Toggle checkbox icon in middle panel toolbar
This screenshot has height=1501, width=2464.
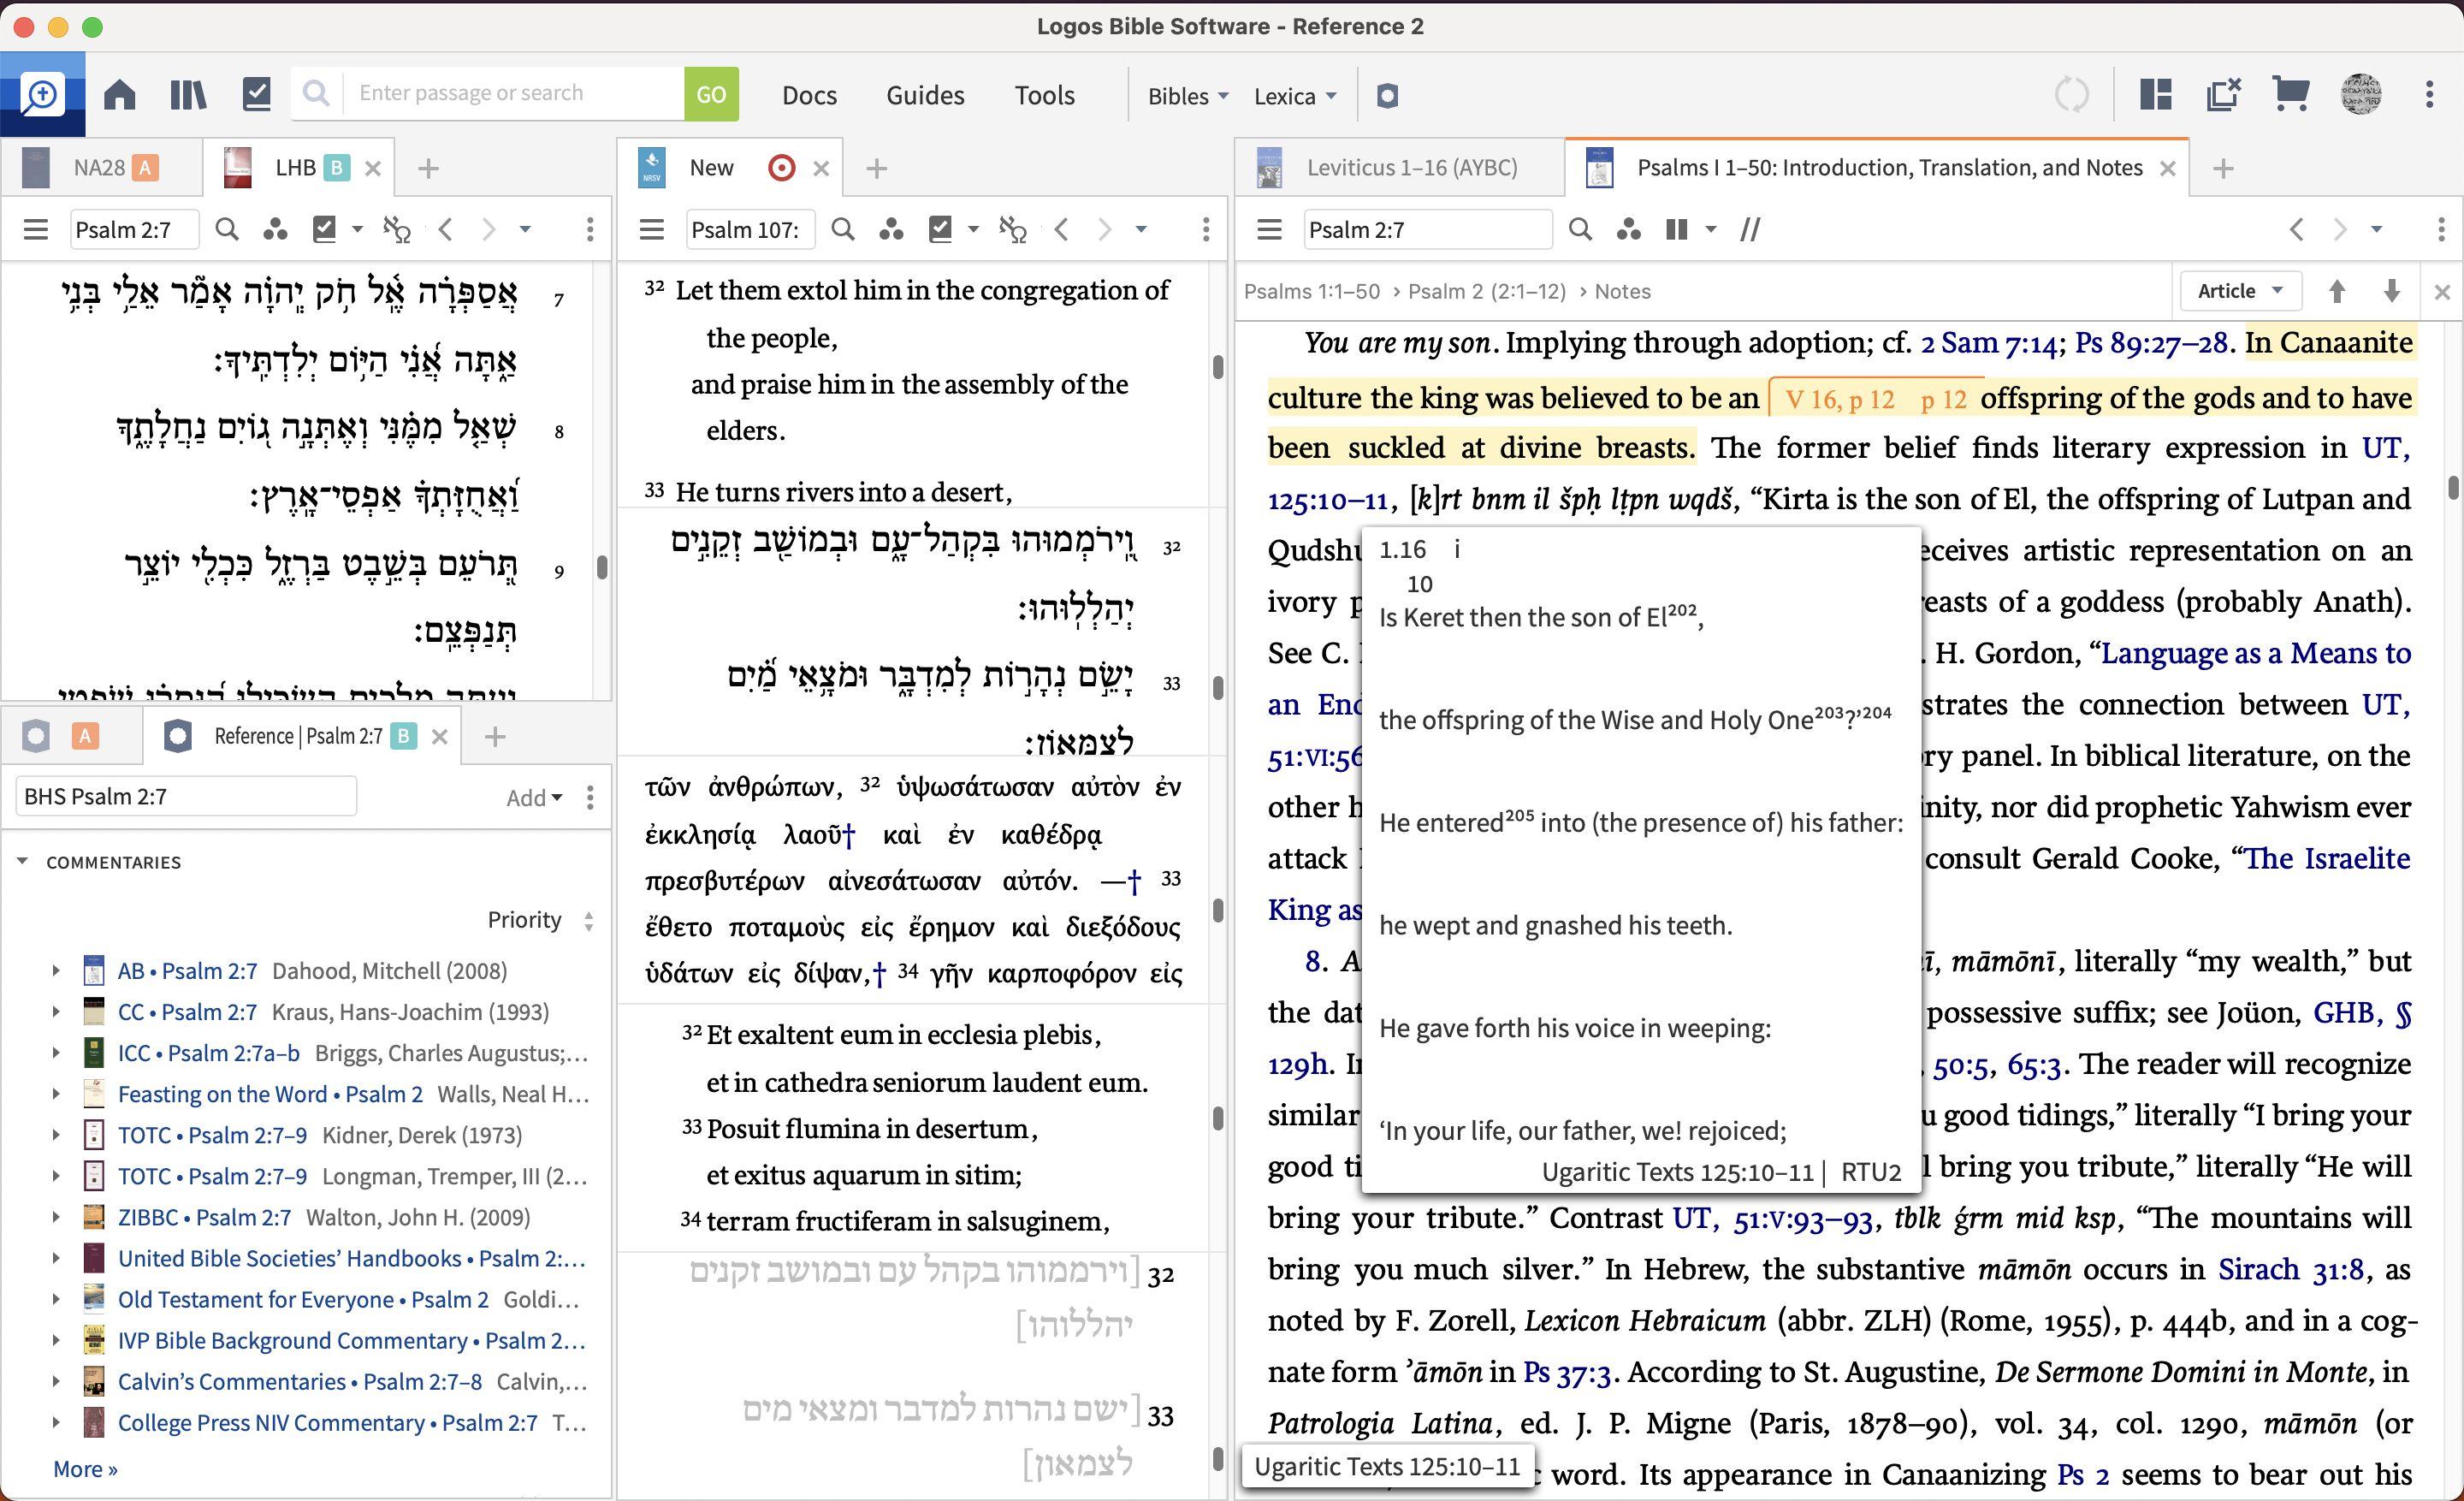pos(941,229)
